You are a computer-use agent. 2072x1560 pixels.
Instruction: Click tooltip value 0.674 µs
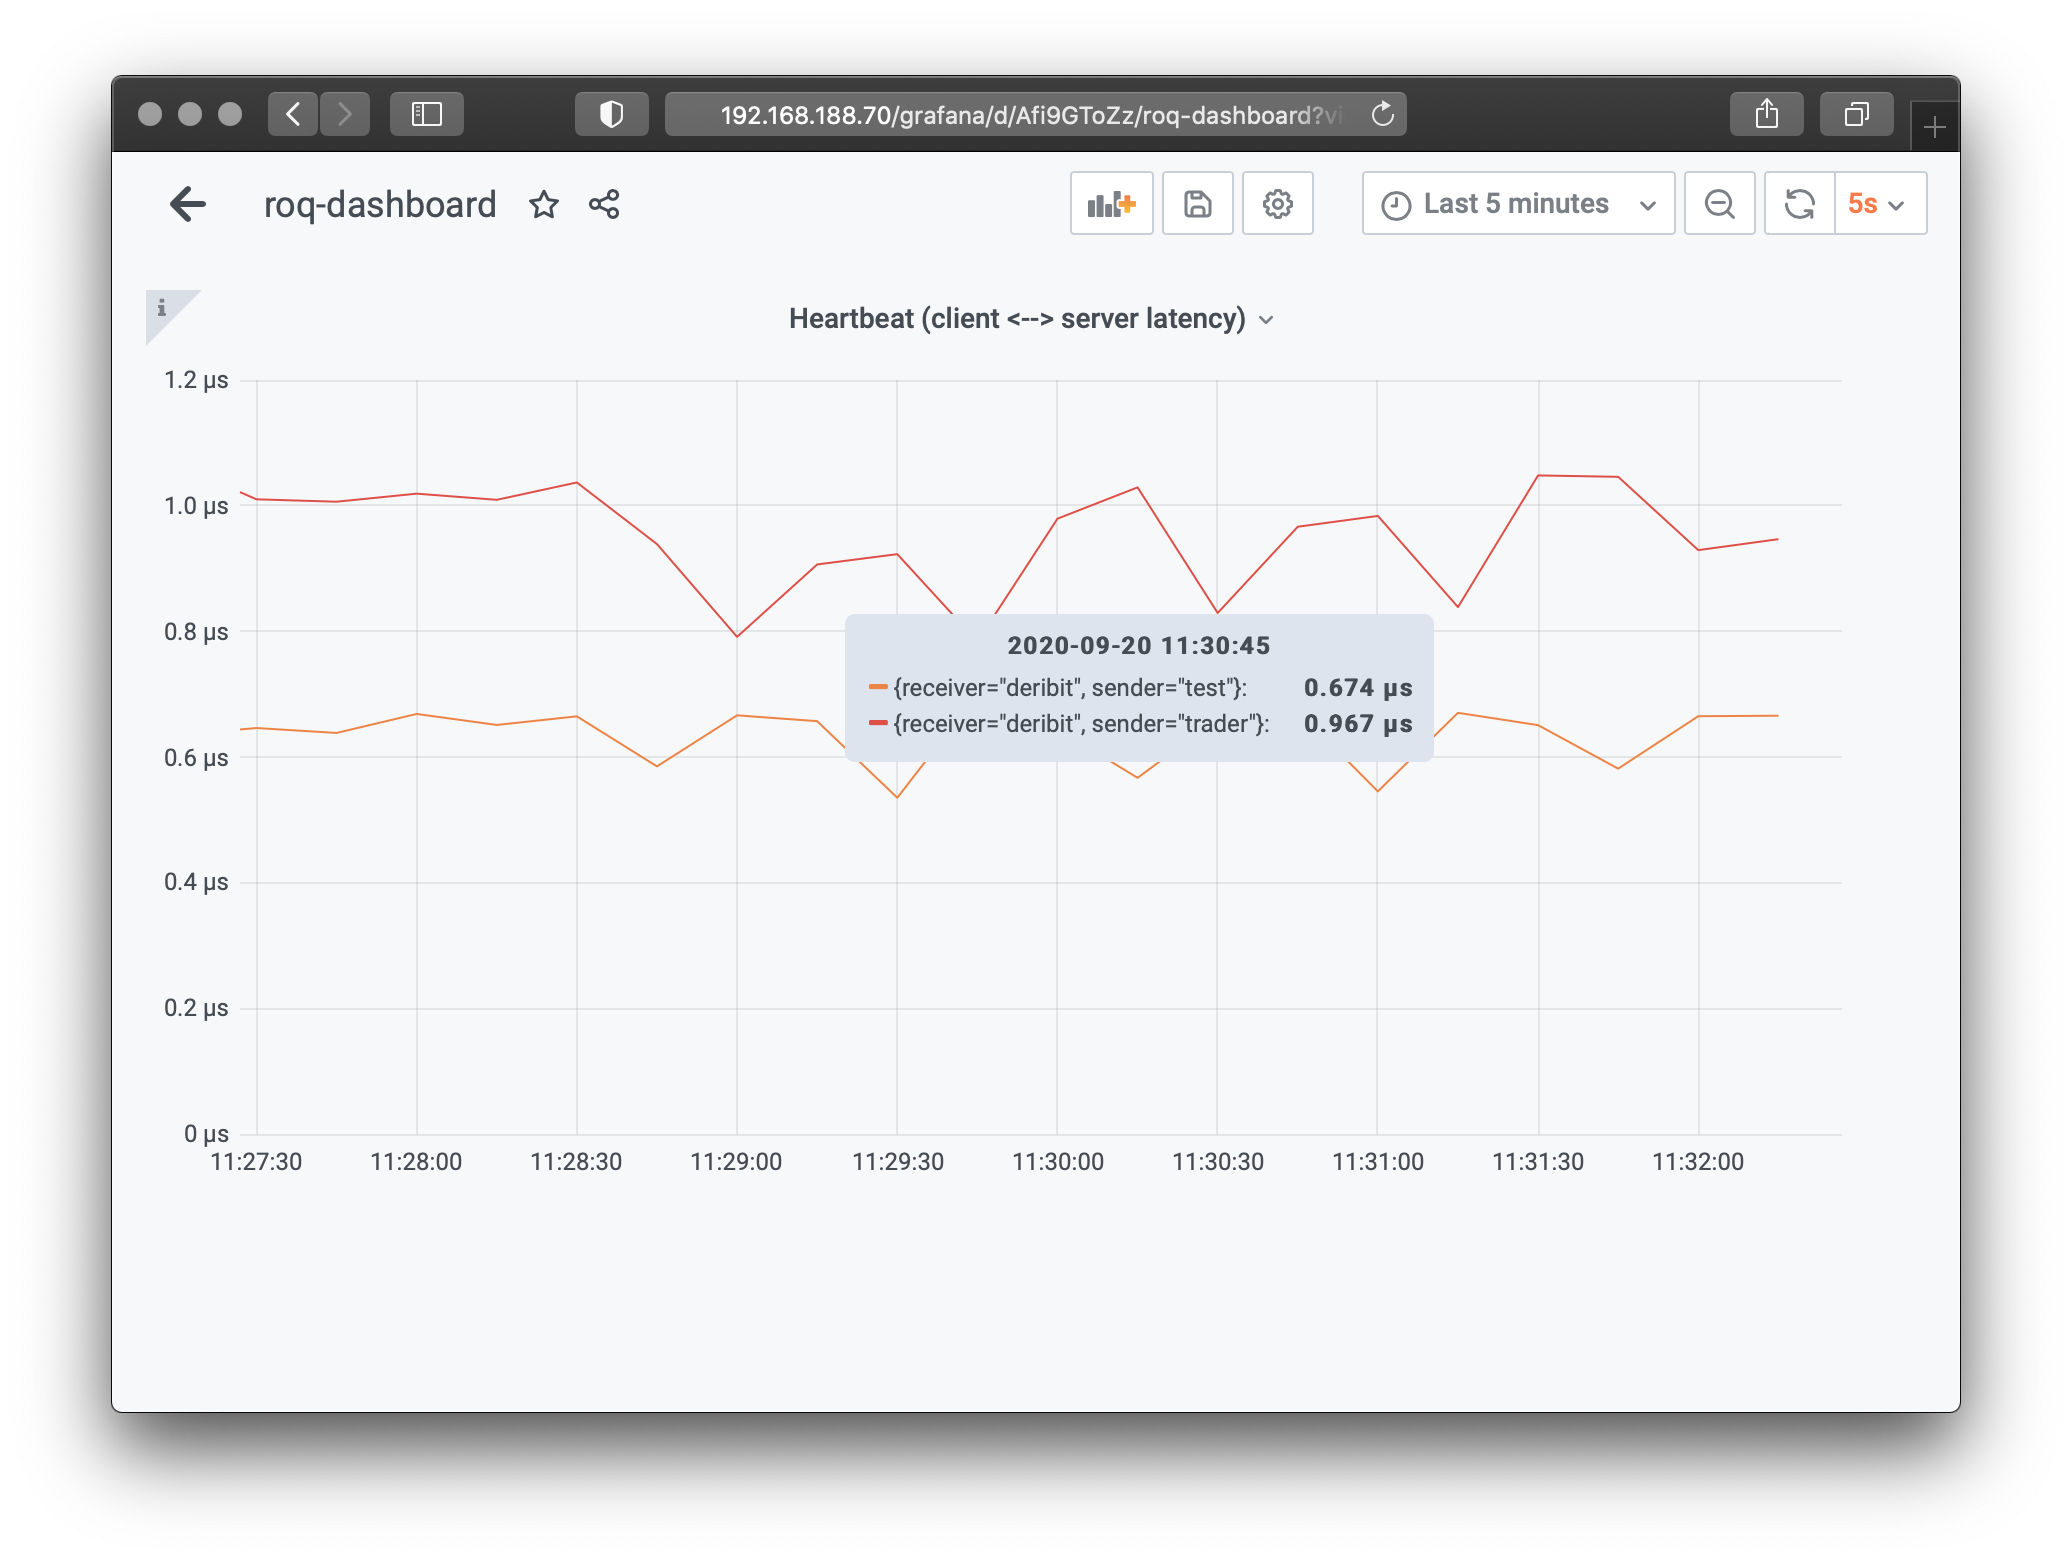click(x=1358, y=688)
